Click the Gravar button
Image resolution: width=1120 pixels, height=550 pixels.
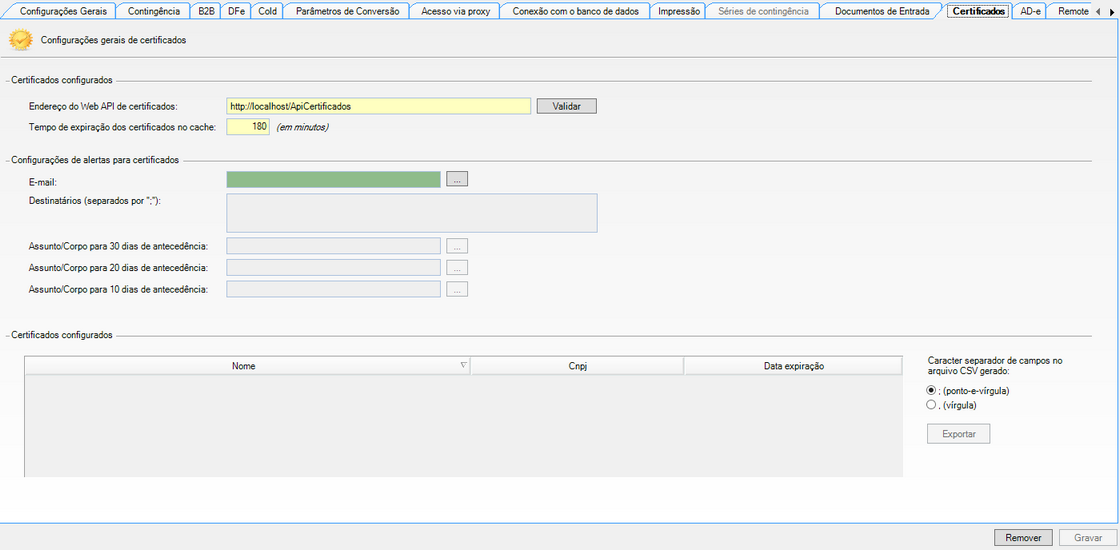pos(1088,538)
